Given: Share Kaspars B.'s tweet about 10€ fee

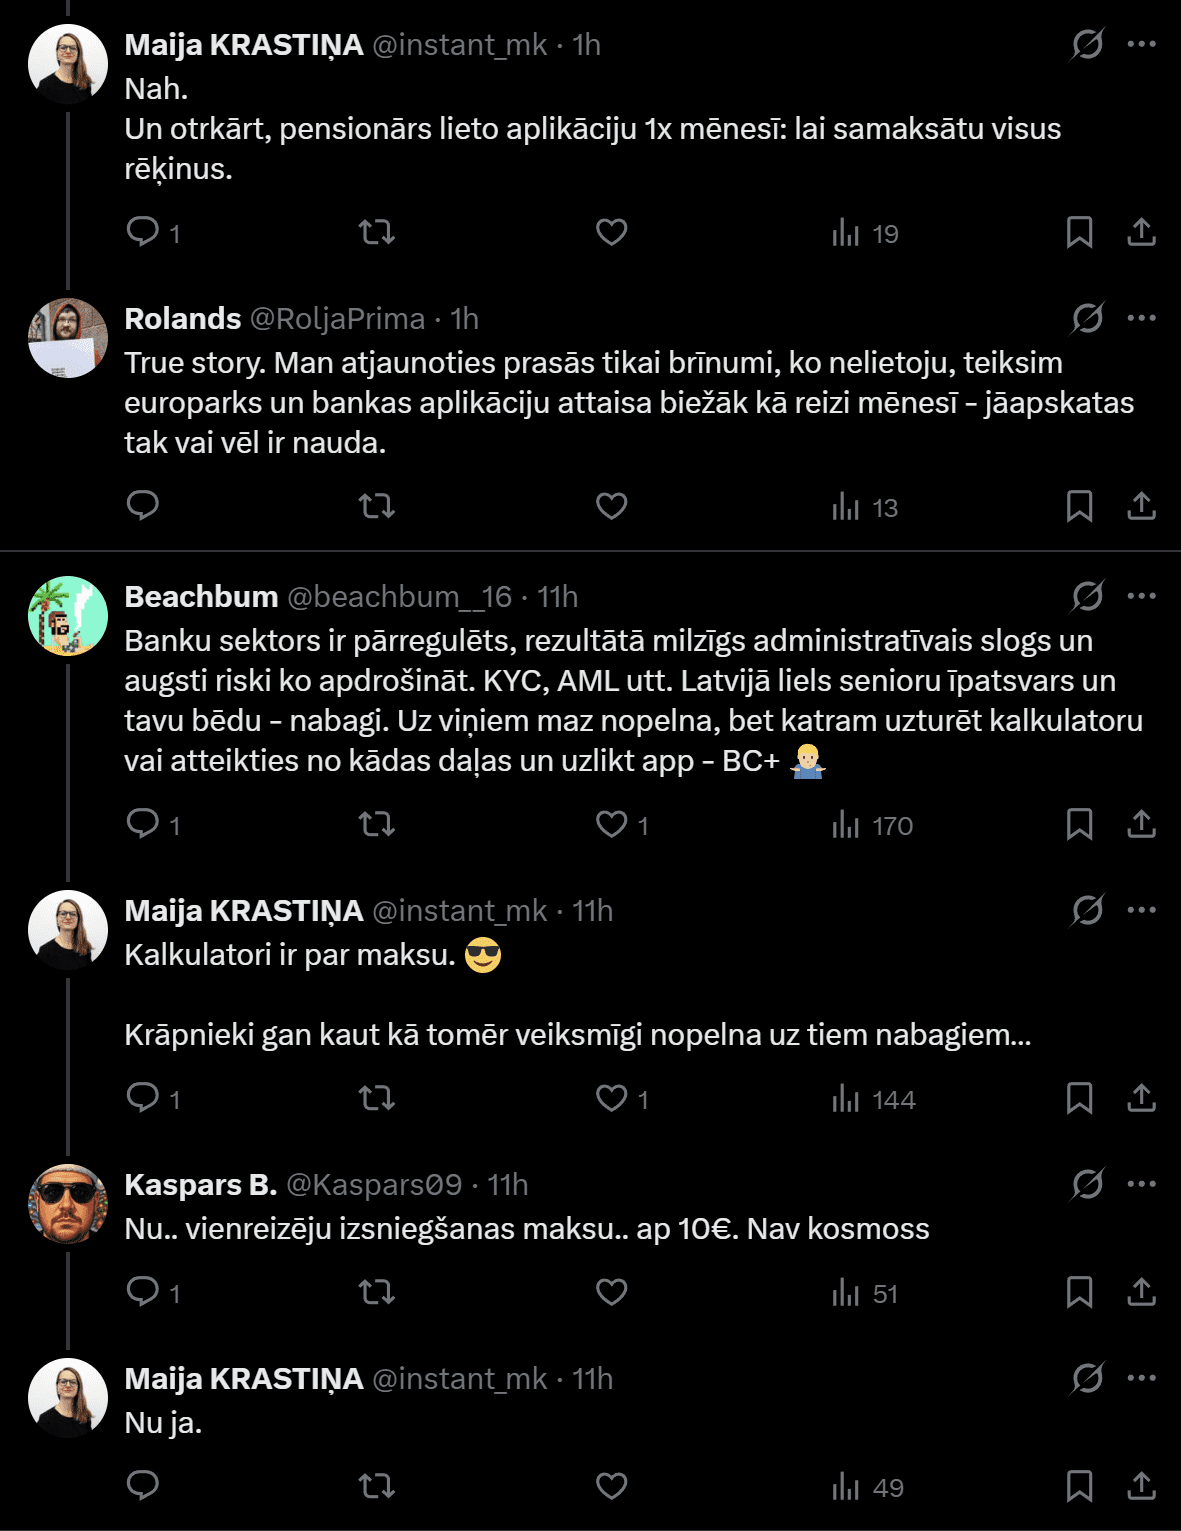Looking at the screenshot, I should [x=1141, y=1292].
